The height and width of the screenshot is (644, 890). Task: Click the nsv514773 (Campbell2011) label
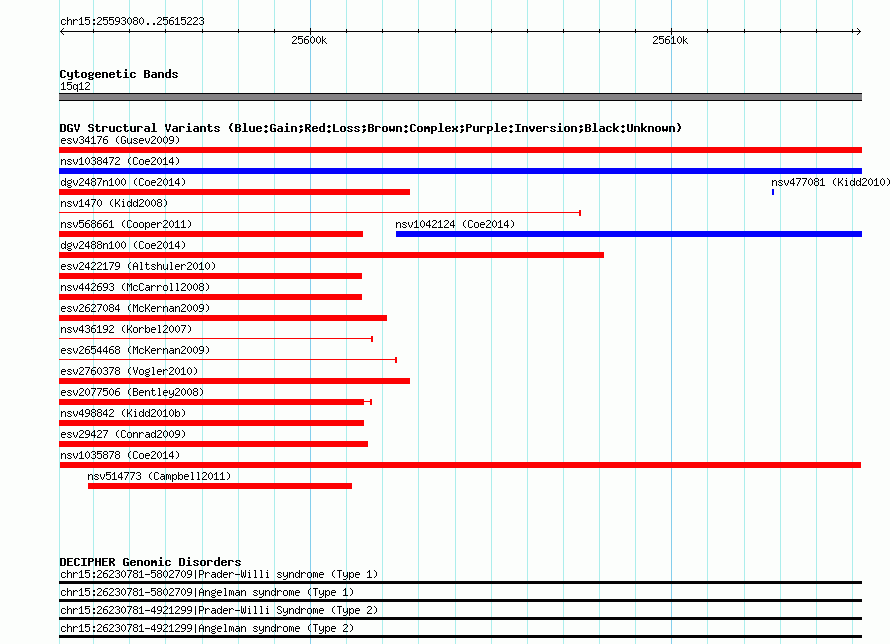(159, 476)
